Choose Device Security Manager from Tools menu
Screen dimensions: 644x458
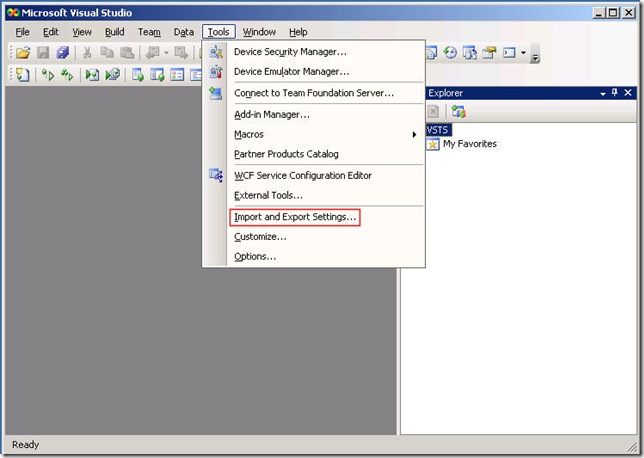314,52
